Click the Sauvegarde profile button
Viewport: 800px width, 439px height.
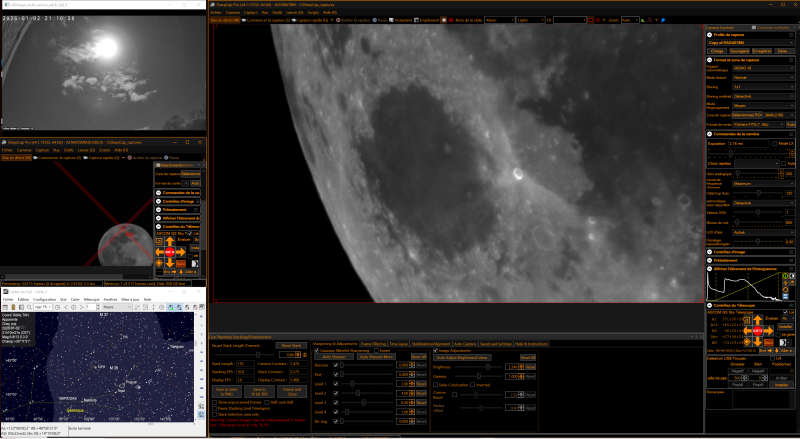(x=740, y=51)
